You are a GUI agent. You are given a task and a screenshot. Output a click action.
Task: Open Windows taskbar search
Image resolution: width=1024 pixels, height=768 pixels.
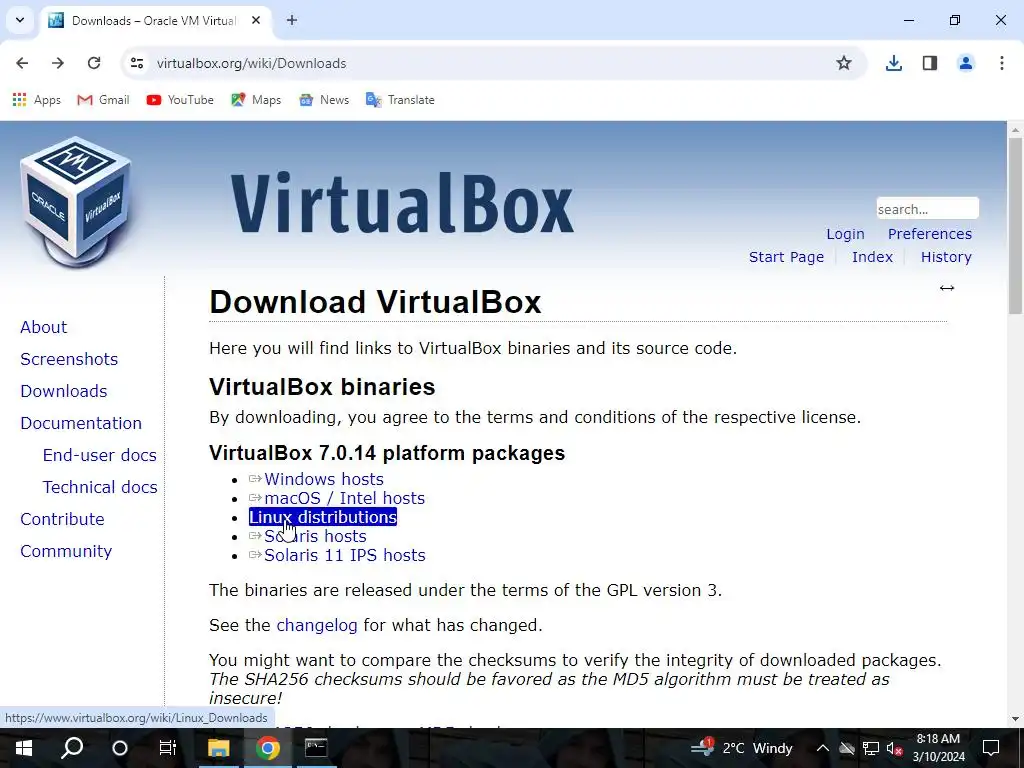click(72, 748)
